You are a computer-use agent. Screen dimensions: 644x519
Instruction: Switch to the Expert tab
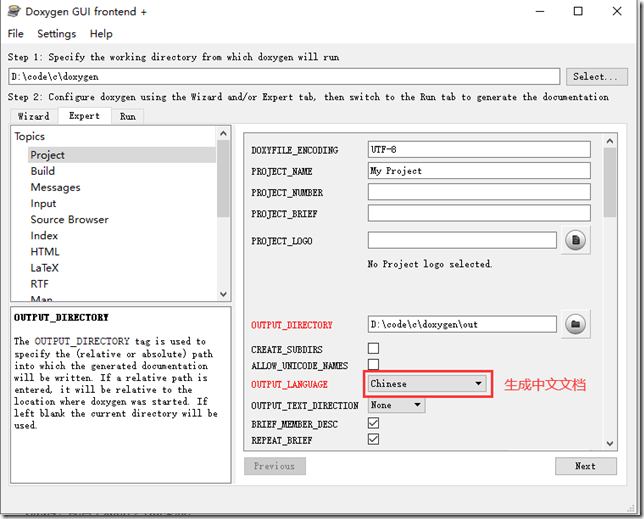84,116
